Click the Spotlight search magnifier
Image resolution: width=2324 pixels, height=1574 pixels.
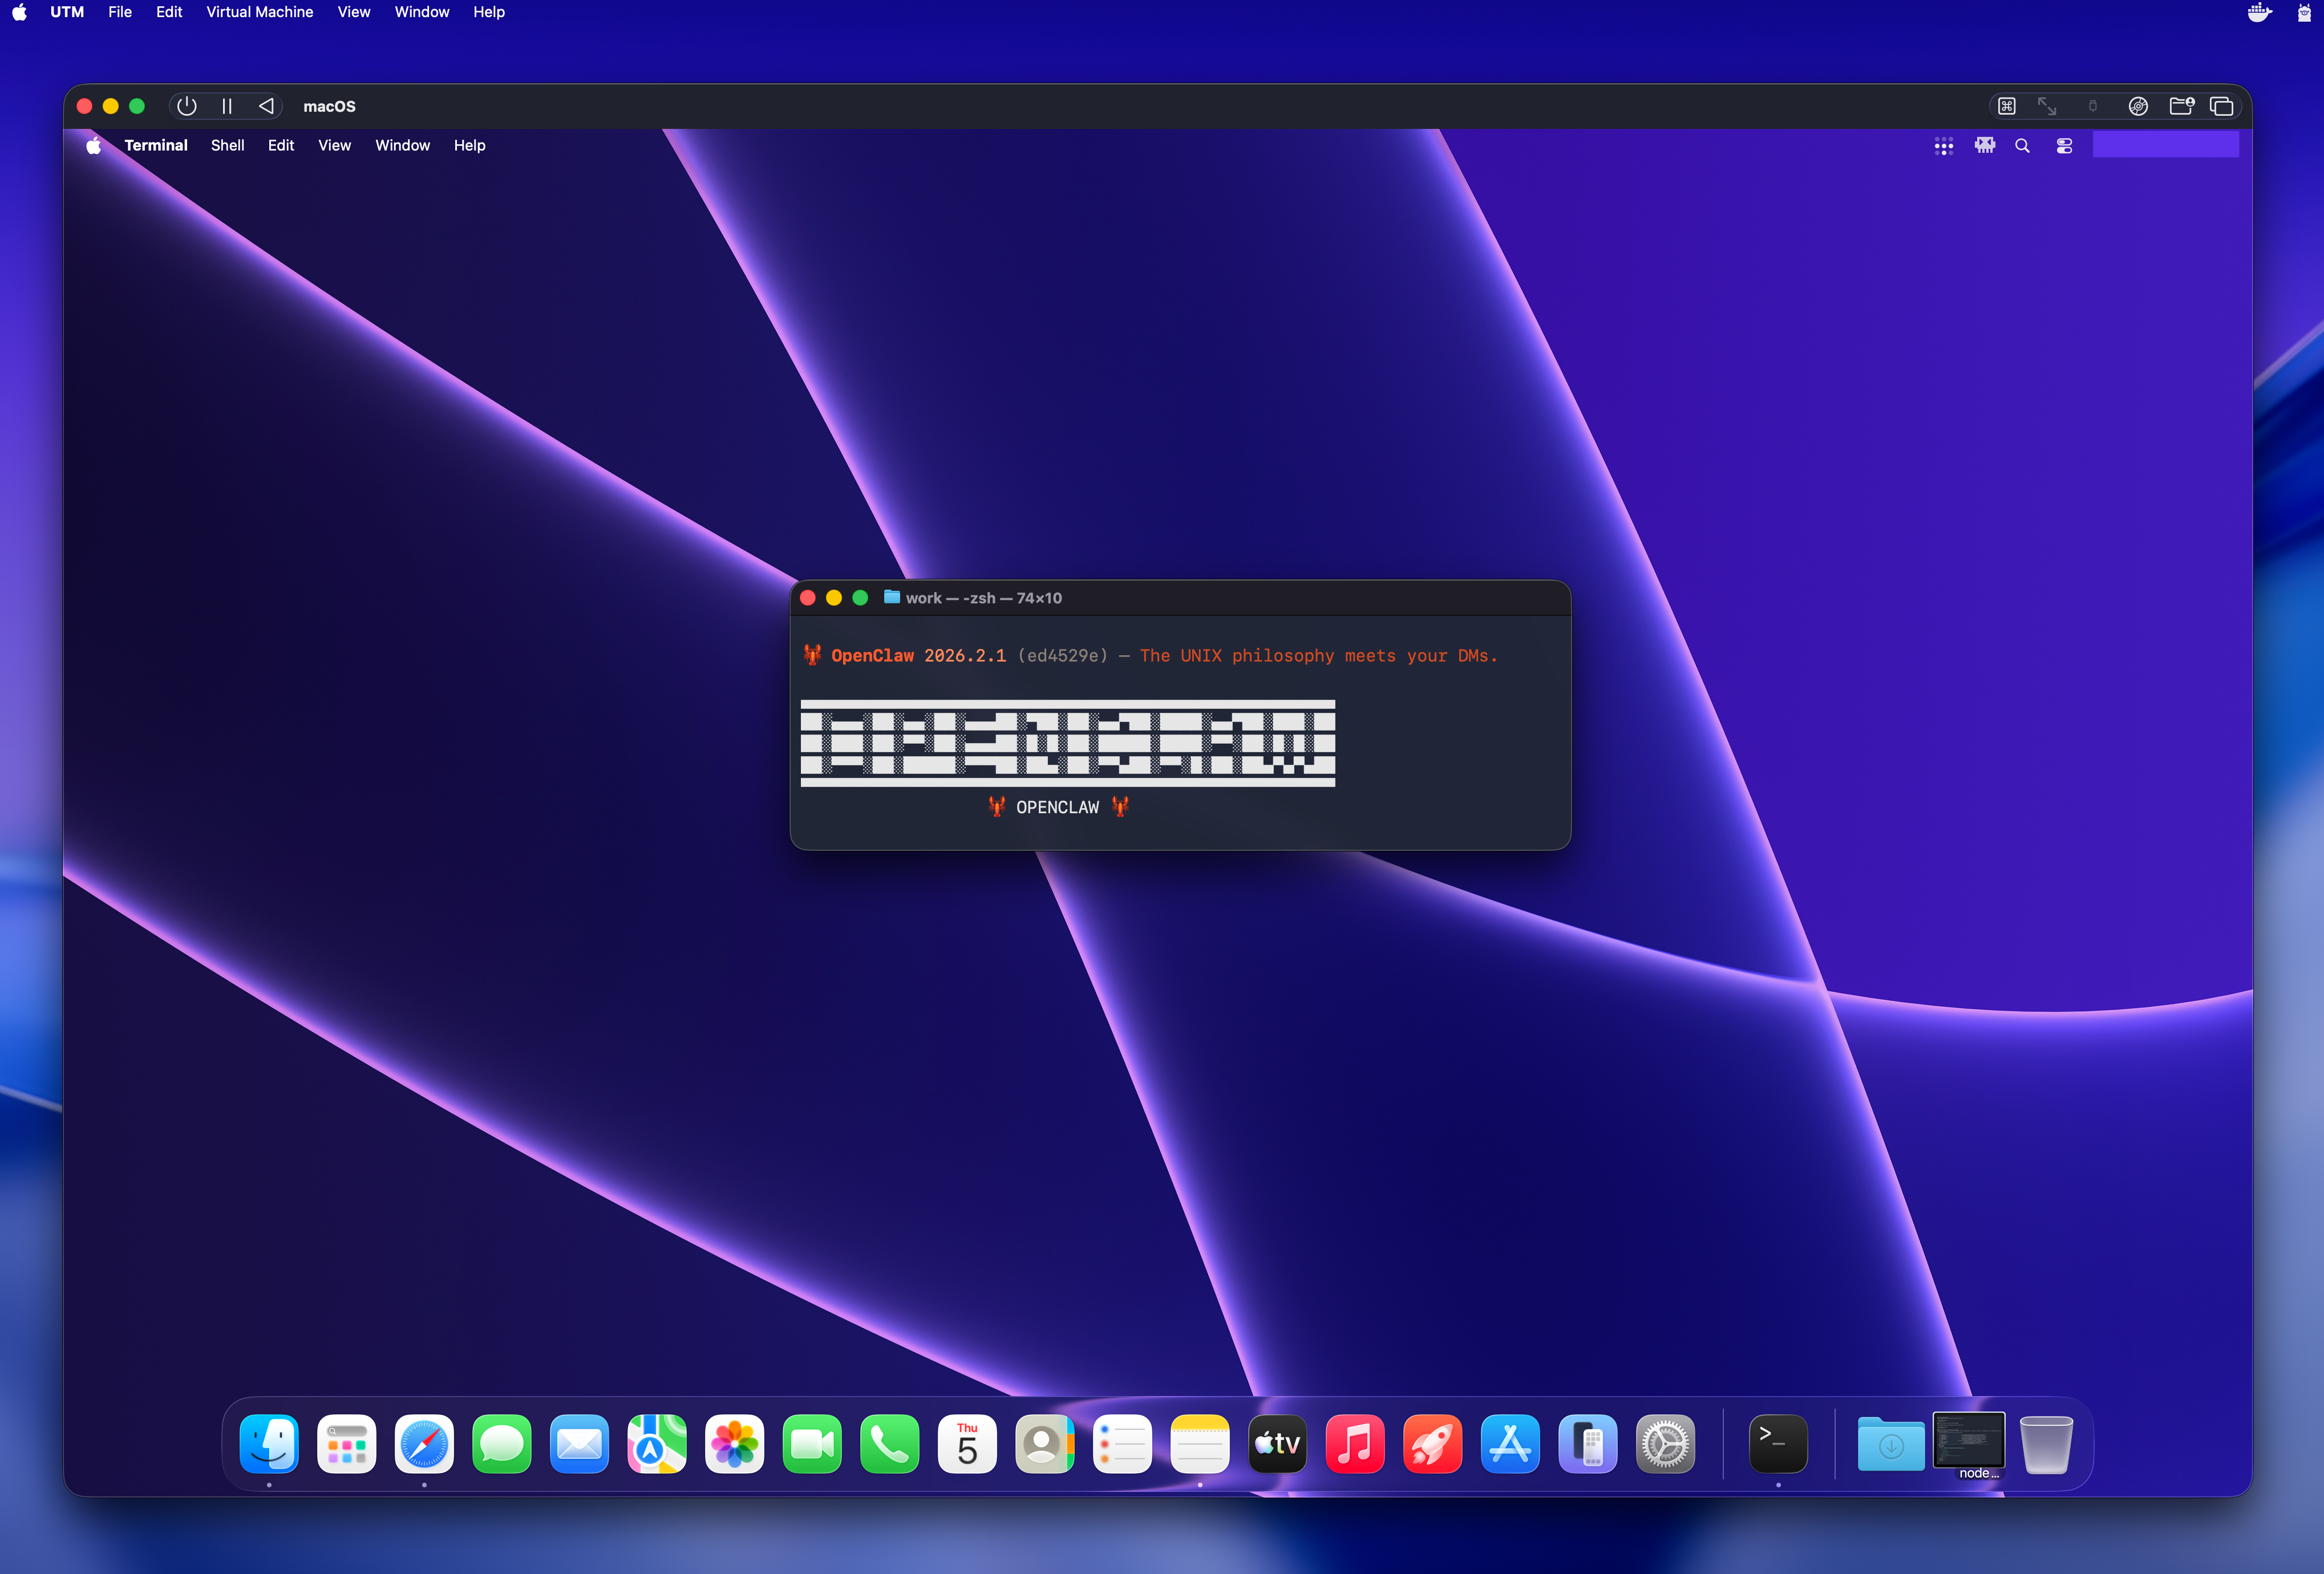[x=2022, y=146]
